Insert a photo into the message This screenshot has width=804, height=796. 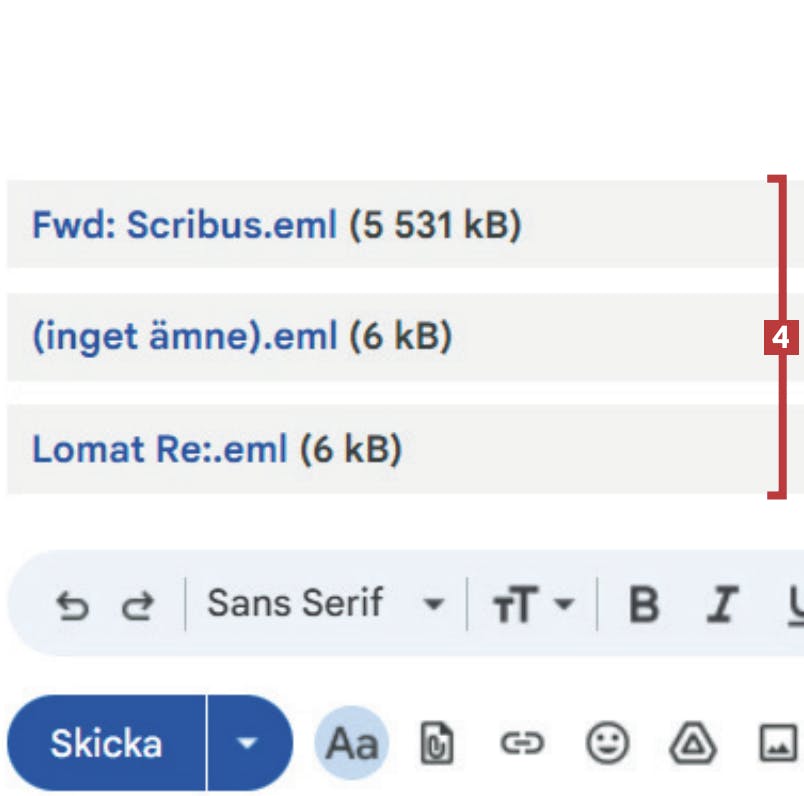coord(775,743)
